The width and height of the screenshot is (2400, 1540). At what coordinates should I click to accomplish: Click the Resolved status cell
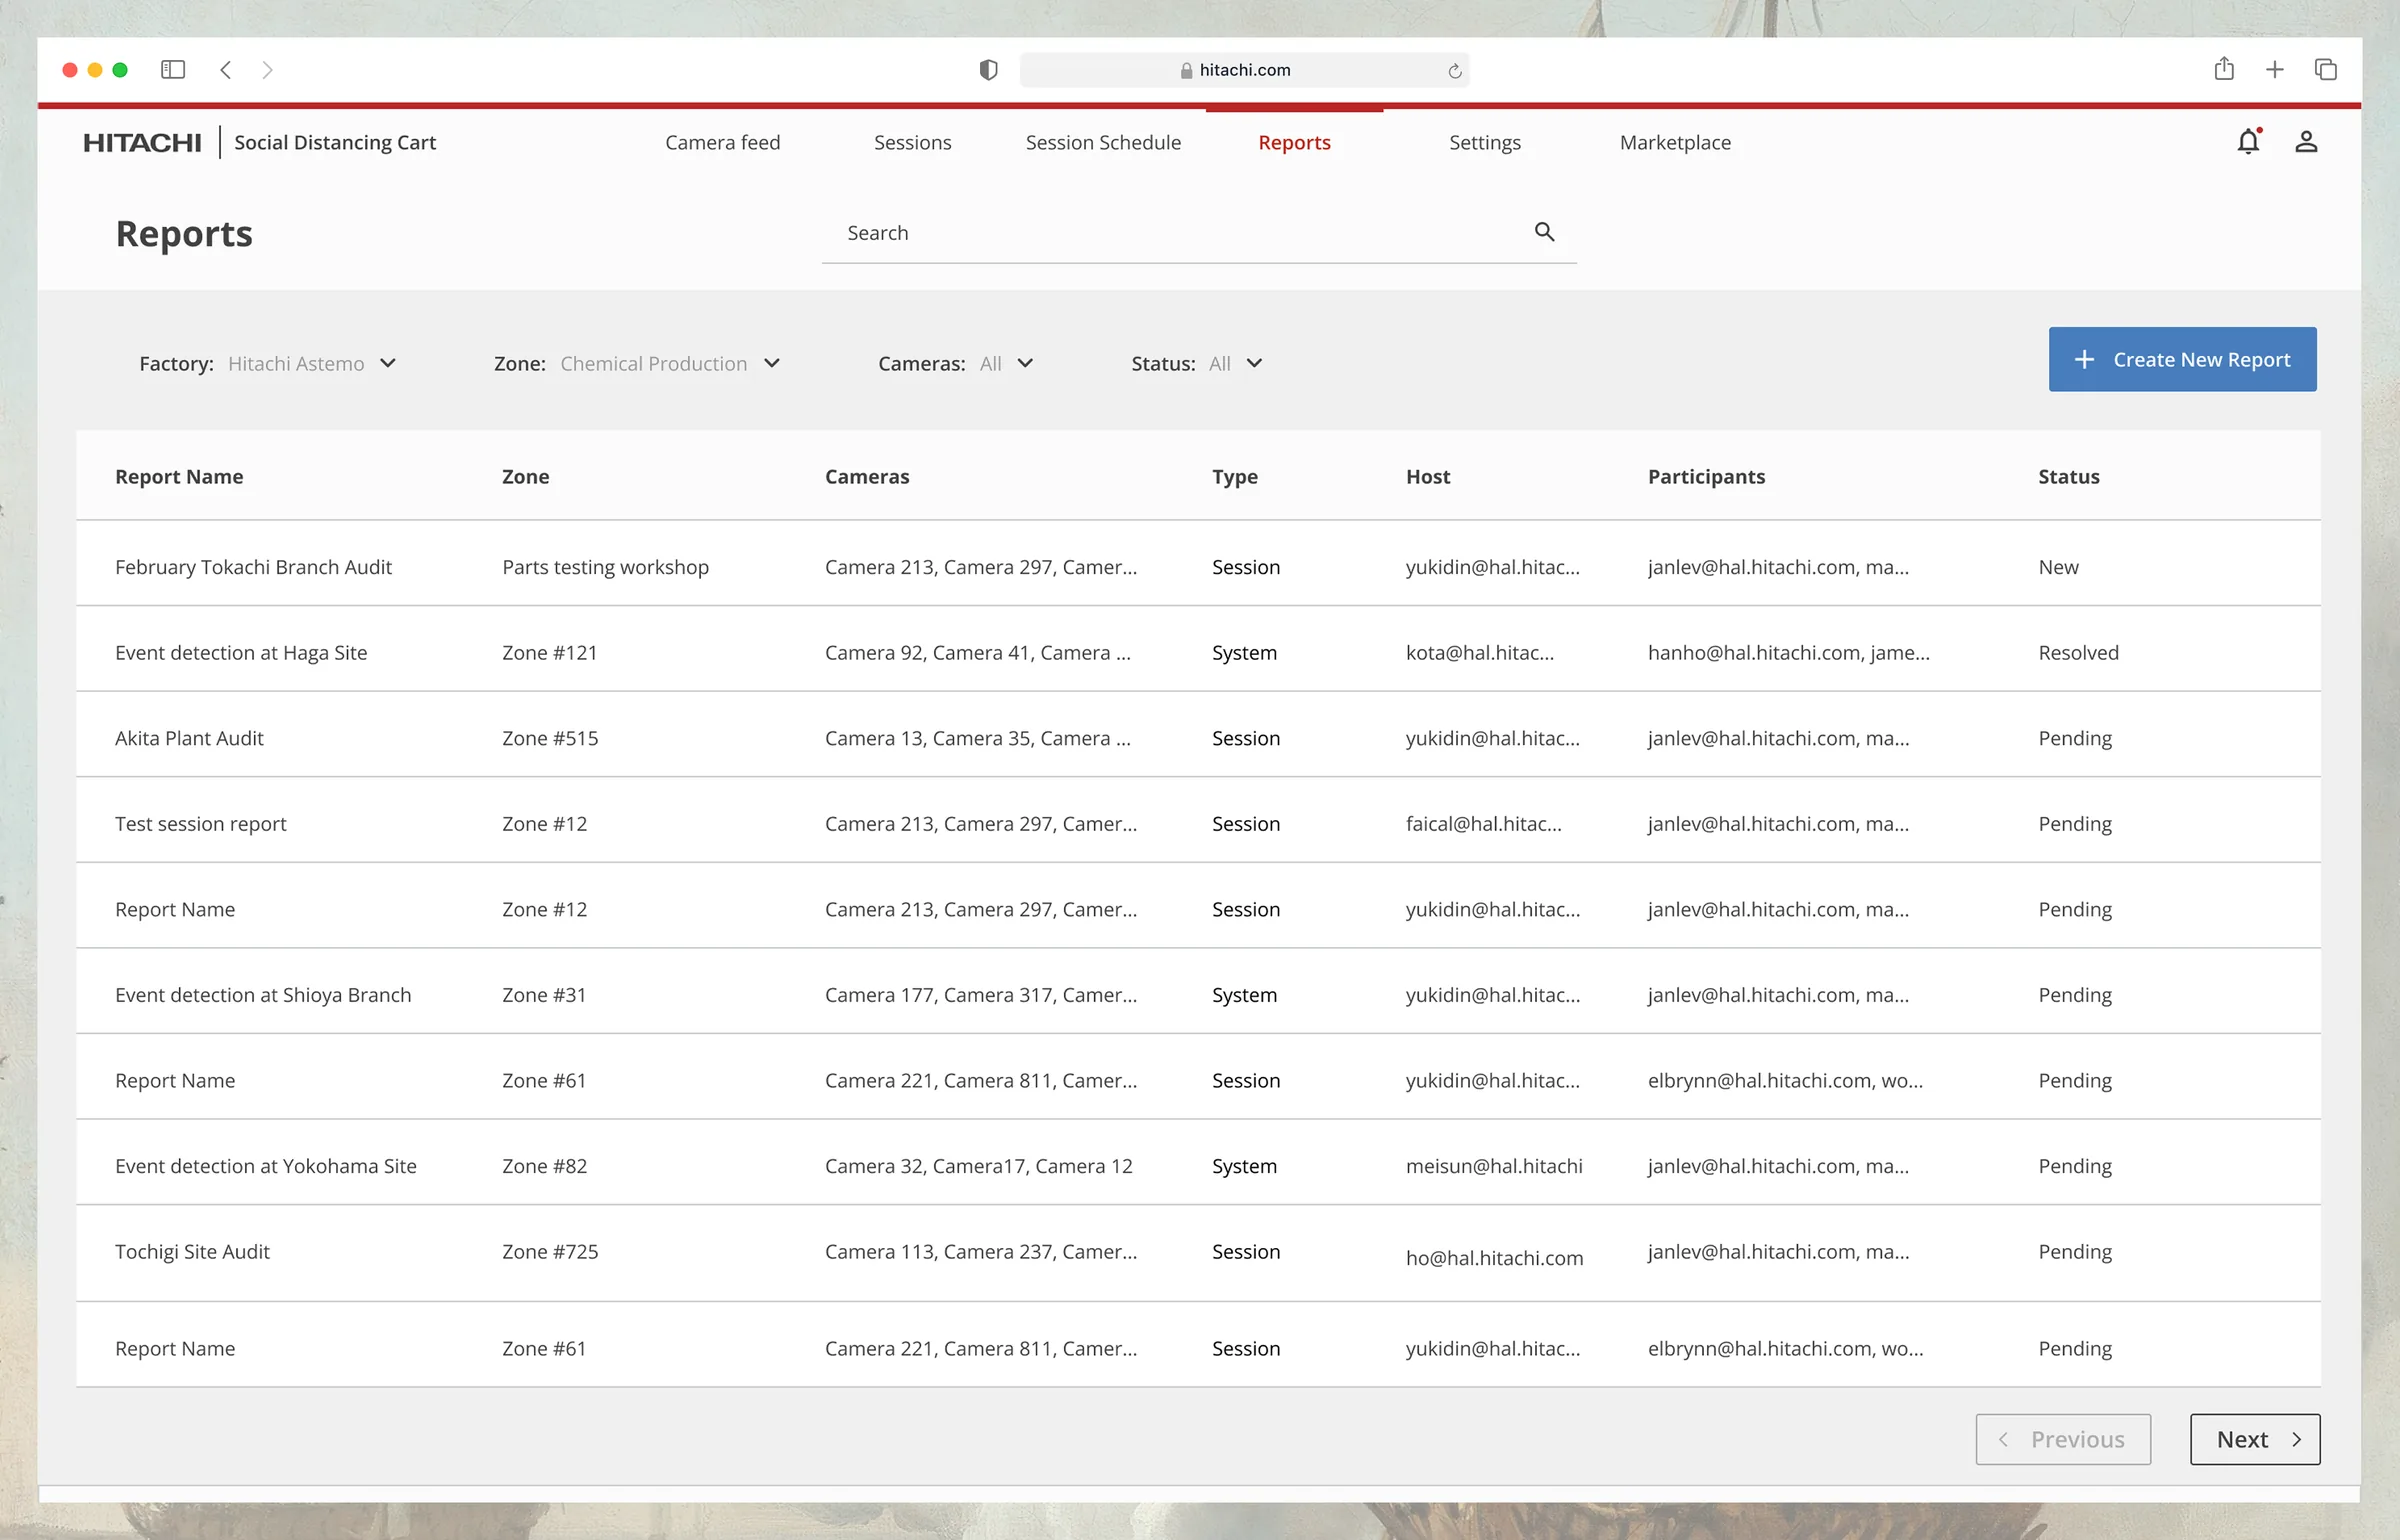tap(2078, 653)
